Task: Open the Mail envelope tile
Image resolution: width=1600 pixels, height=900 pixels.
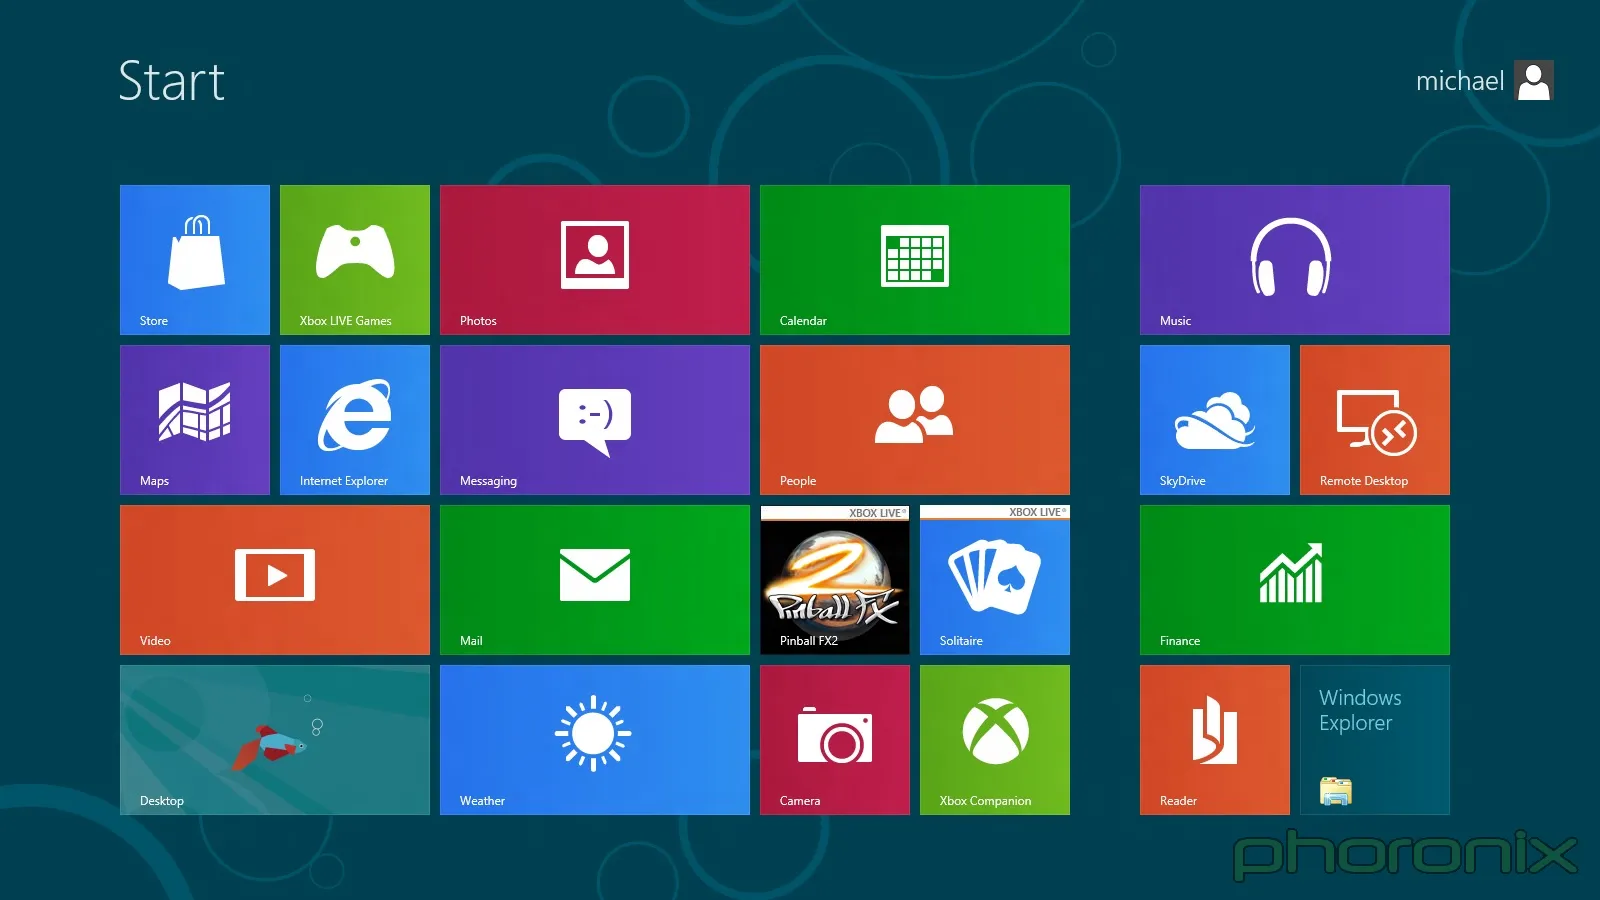Action: pos(595,580)
